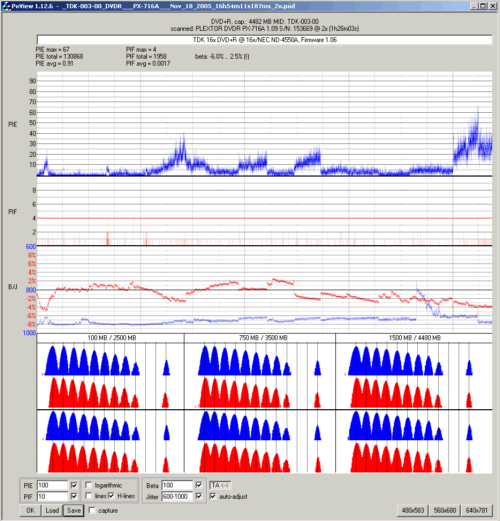
Task: Click the PIE scale input field
Action: pyautogui.click(x=53, y=485)
